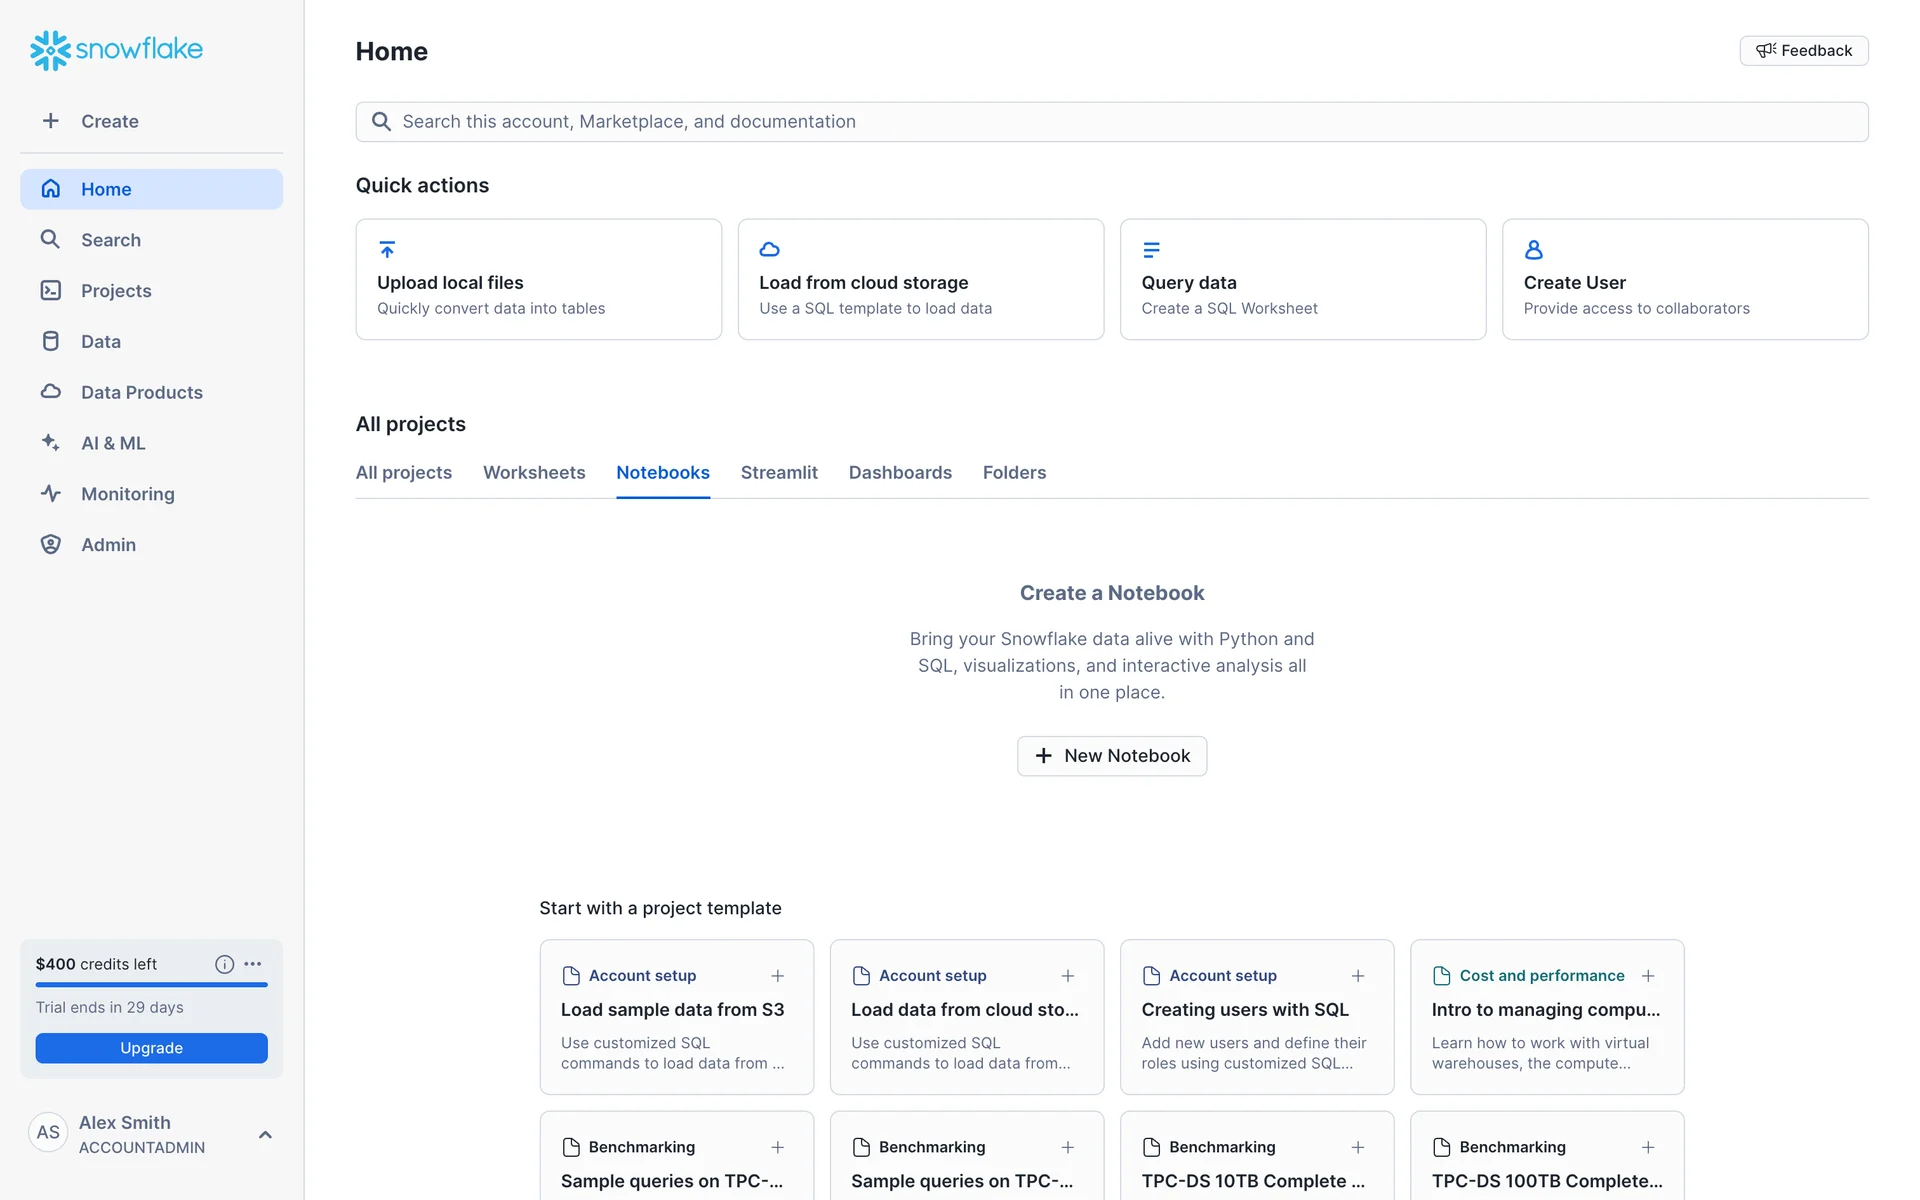Image resolution: width=1920 pixels, height=1200 pixels.
Task: Click the trial credits progress bar
Action: [151, 985]
